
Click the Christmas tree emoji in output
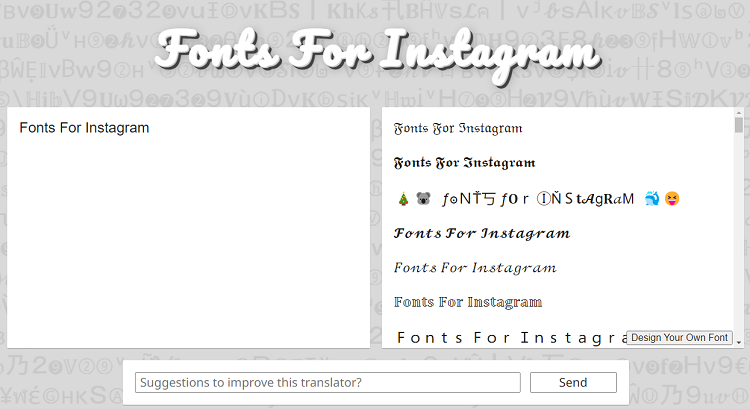click(403, 199)
